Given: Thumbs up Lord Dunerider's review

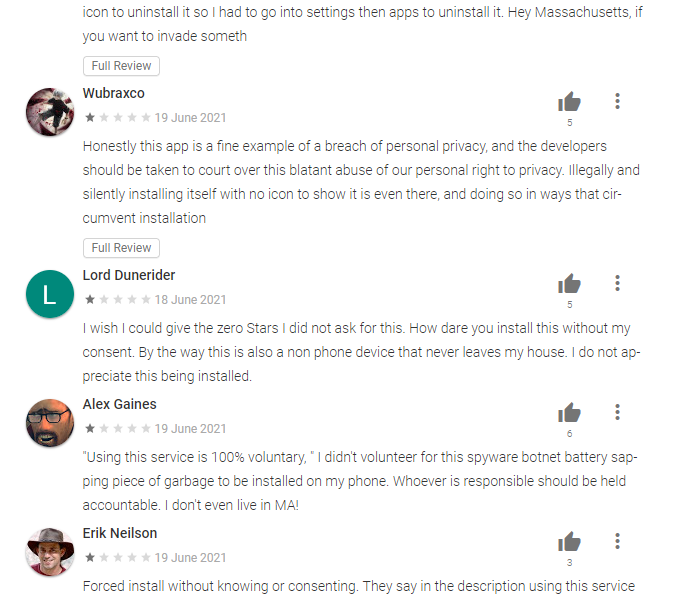Looking at the screenshot, I should click(569, 284).
